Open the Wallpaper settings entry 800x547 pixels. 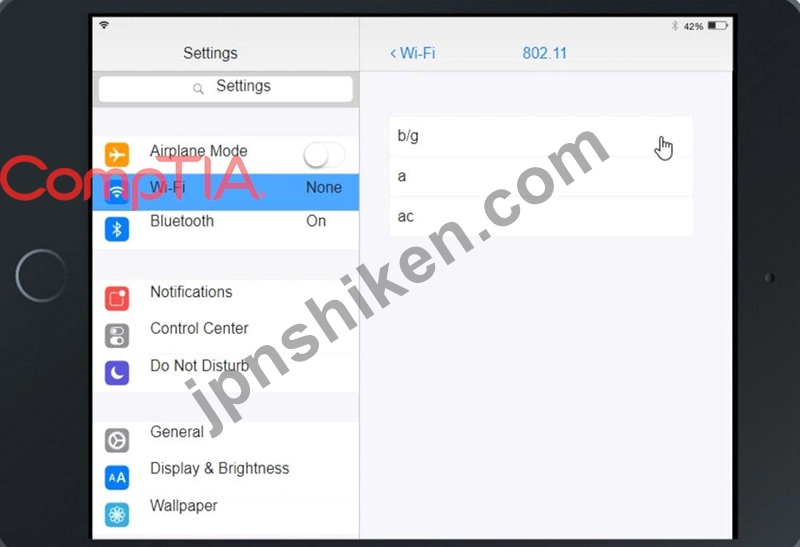tap(226, 515)
